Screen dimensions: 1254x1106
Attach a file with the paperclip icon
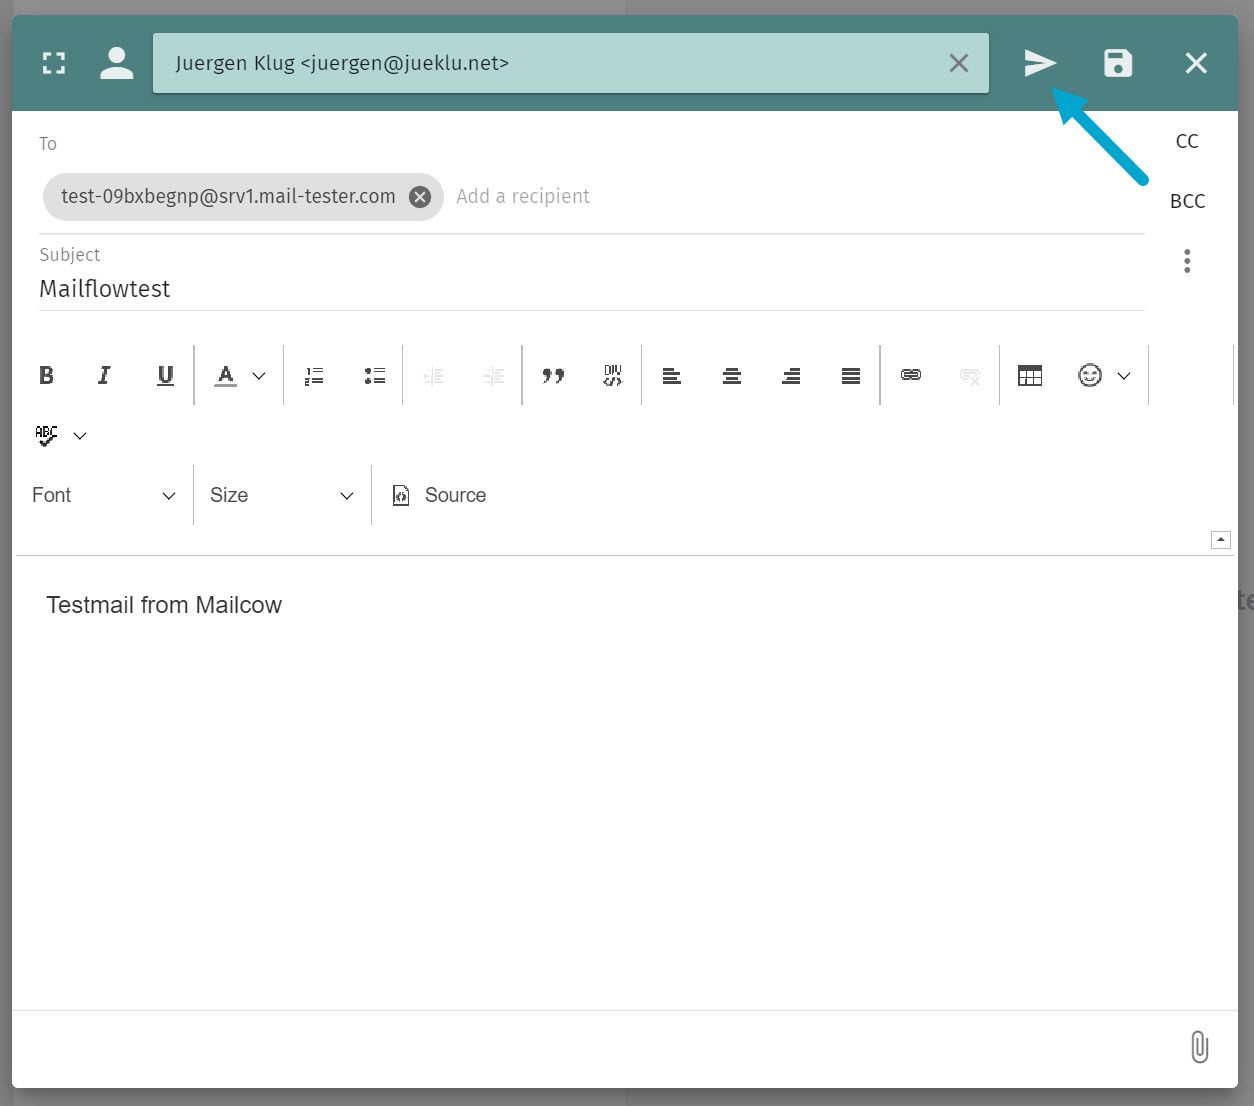(1199, 1047)
